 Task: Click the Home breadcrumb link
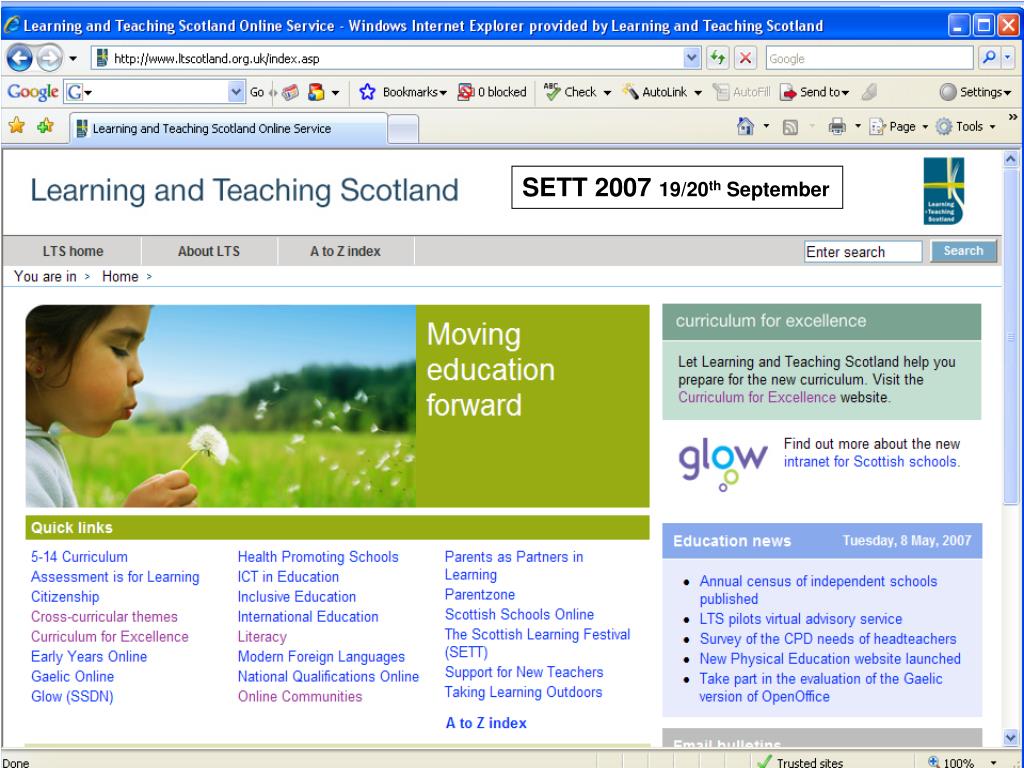(120, 276)
